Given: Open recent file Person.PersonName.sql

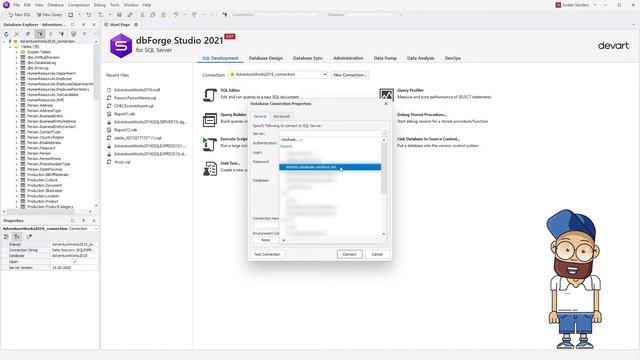Looking at the screenshot, I should point(135,98).
